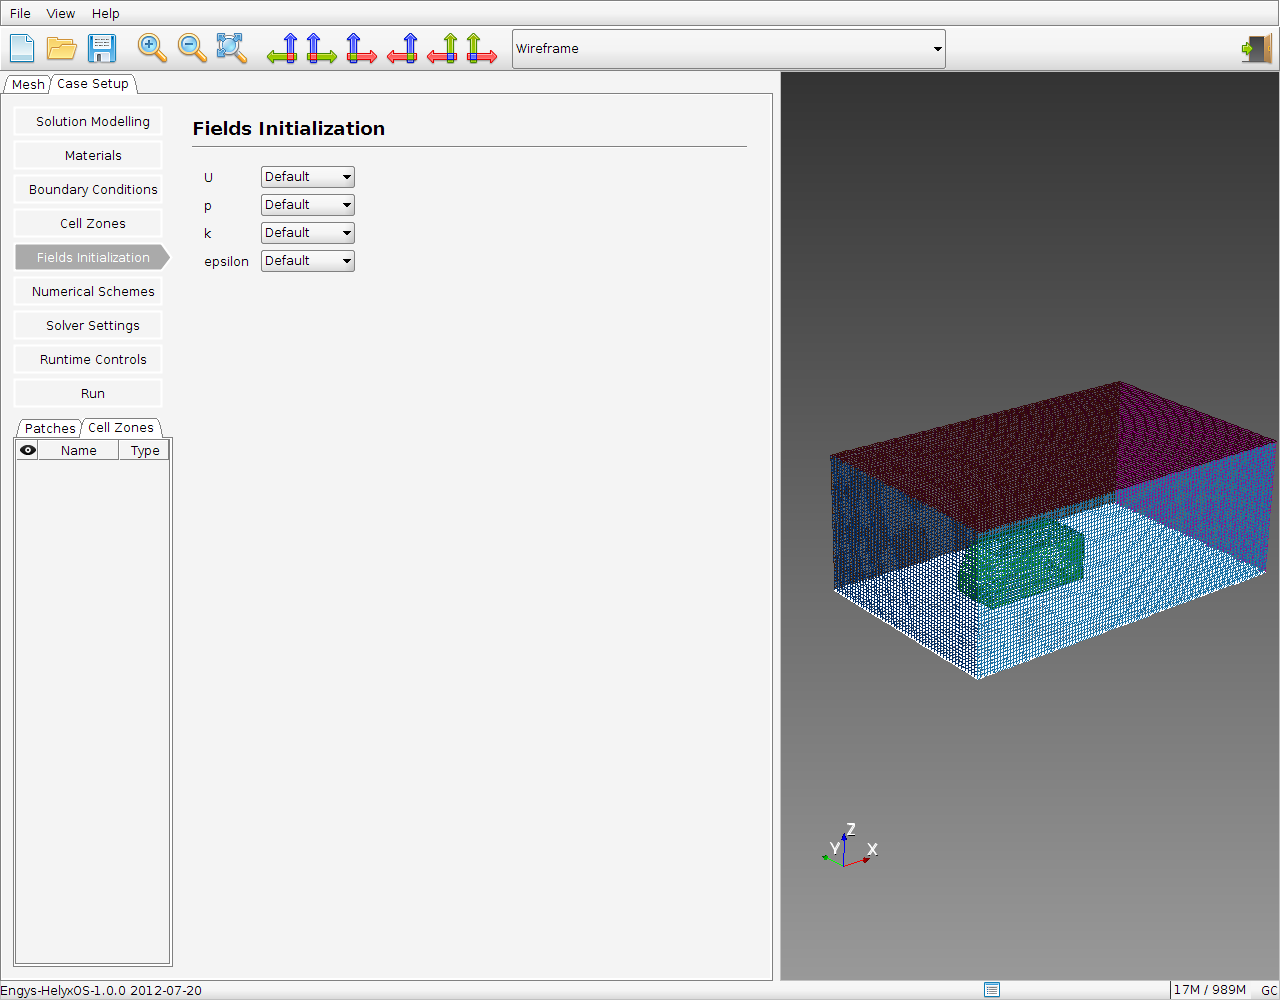Toggle the eye visibility column header

coord(28,450)
